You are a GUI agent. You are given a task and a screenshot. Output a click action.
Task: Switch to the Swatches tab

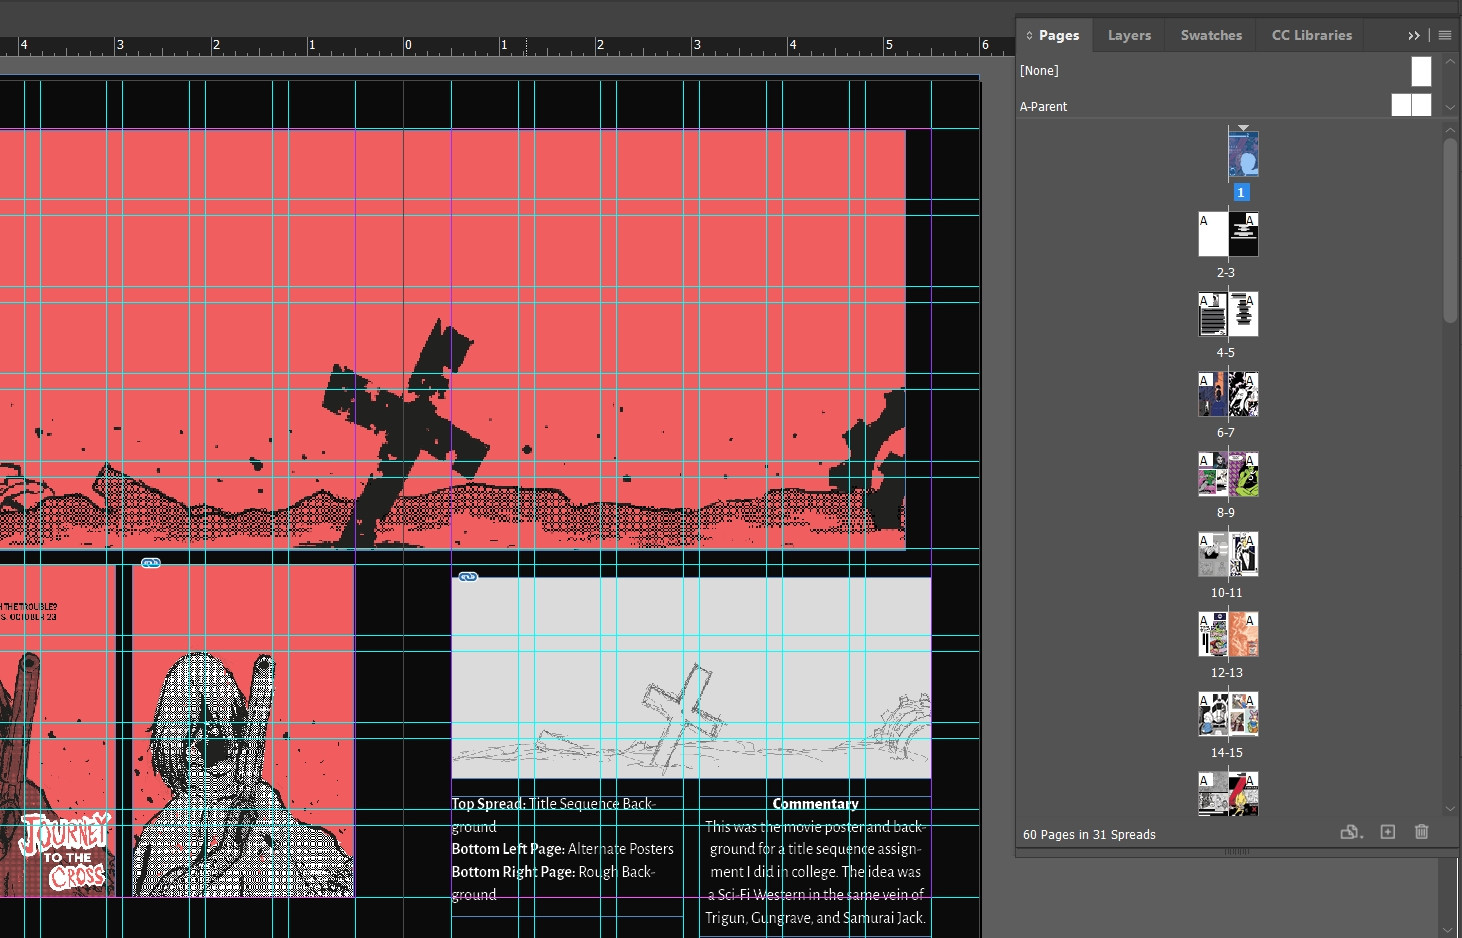pyautogui.click(x=1211, y=35)
